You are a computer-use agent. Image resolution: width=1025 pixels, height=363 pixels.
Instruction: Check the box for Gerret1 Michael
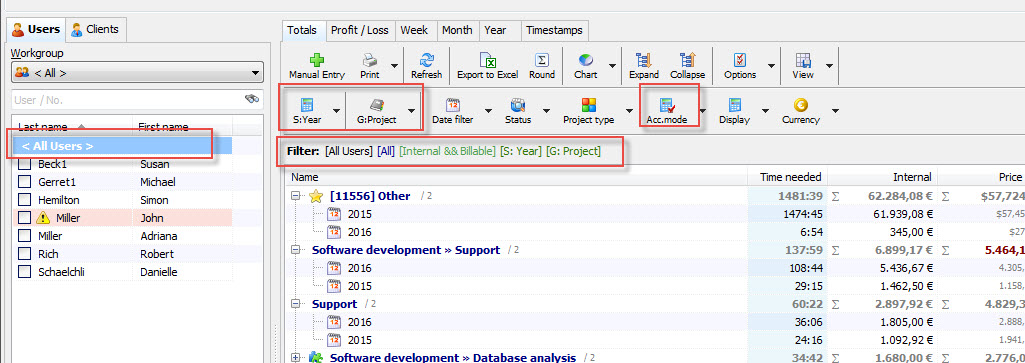tap(24, 182)
